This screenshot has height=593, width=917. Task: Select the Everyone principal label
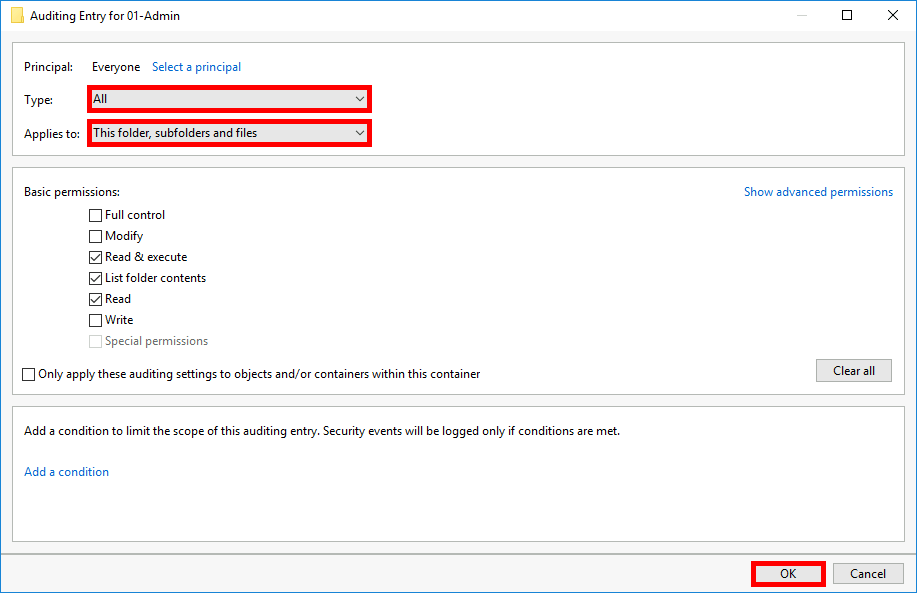point(115,66)
